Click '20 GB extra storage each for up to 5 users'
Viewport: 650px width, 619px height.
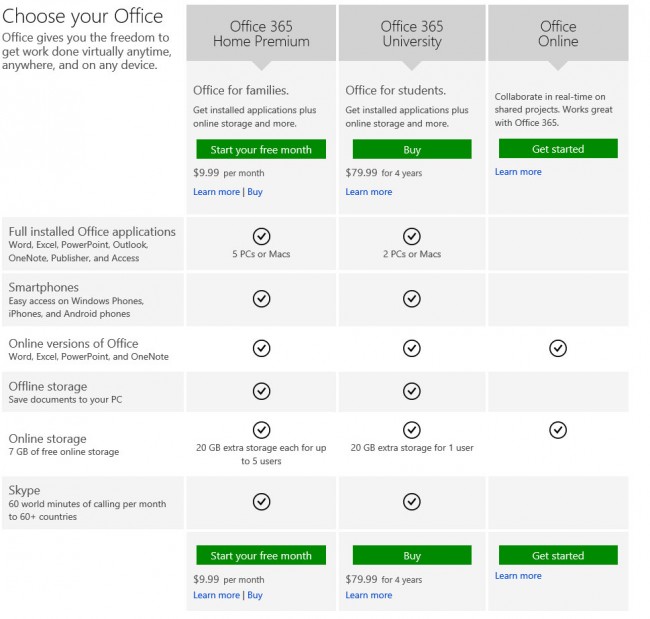click(x=261, y=454)
